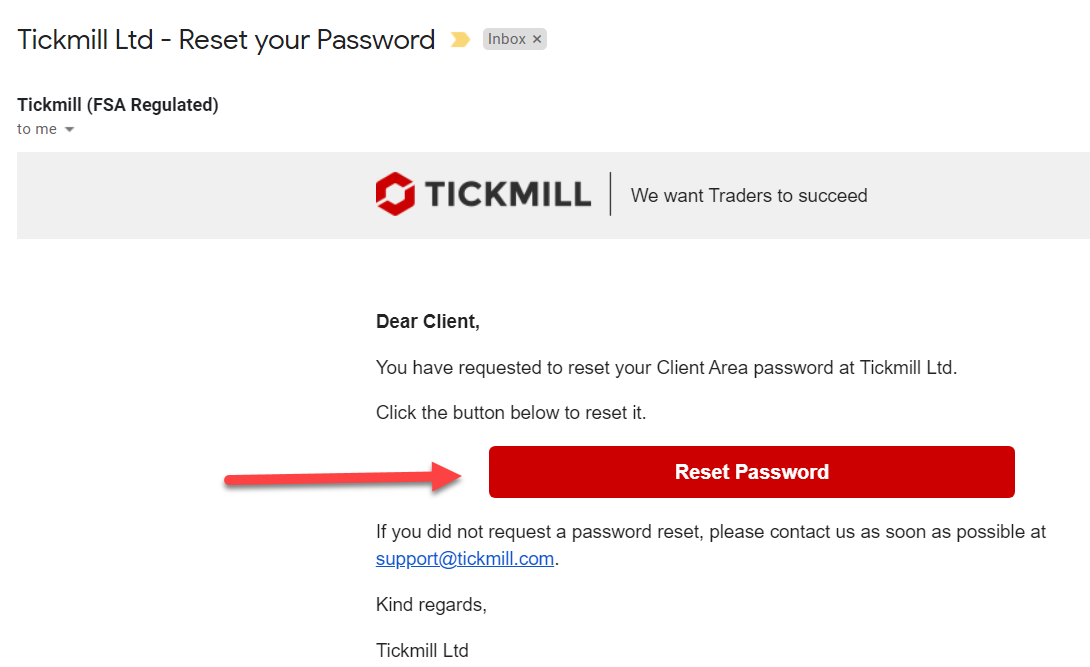Open the support@tickmill.com email link
This screenshot has width=1090, height=667.
click(x=465, y=559)
